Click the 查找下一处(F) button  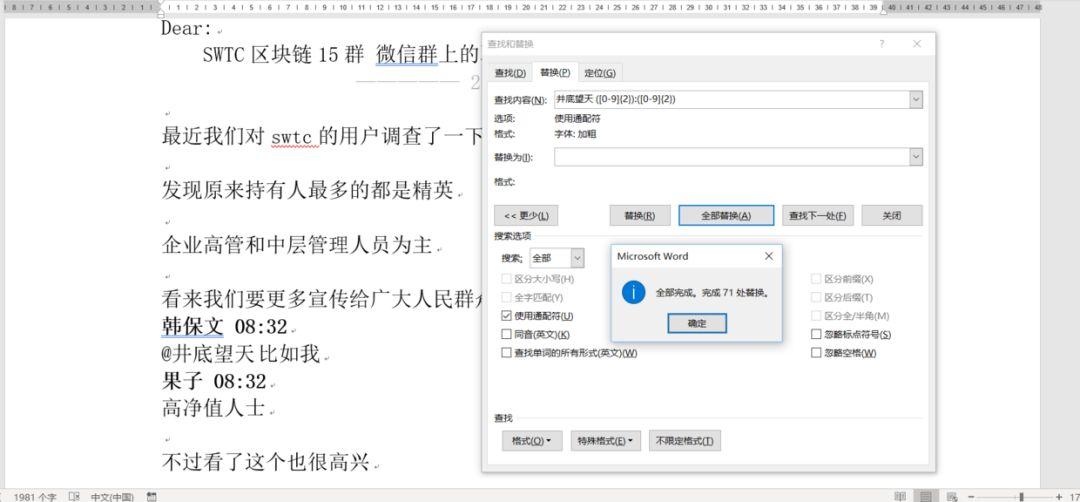817,216
